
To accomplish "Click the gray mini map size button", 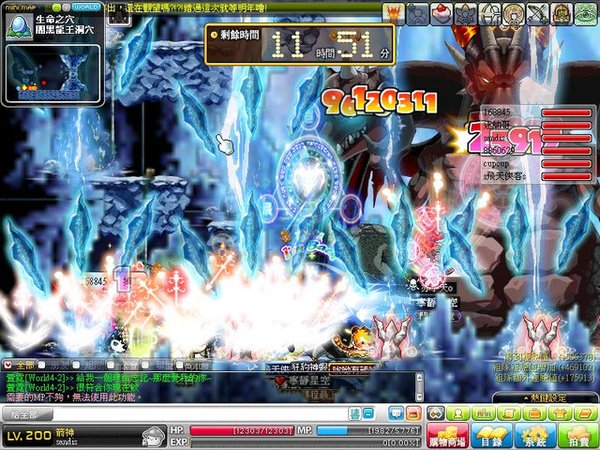I will pyautogui.click(x=66, y=7).
